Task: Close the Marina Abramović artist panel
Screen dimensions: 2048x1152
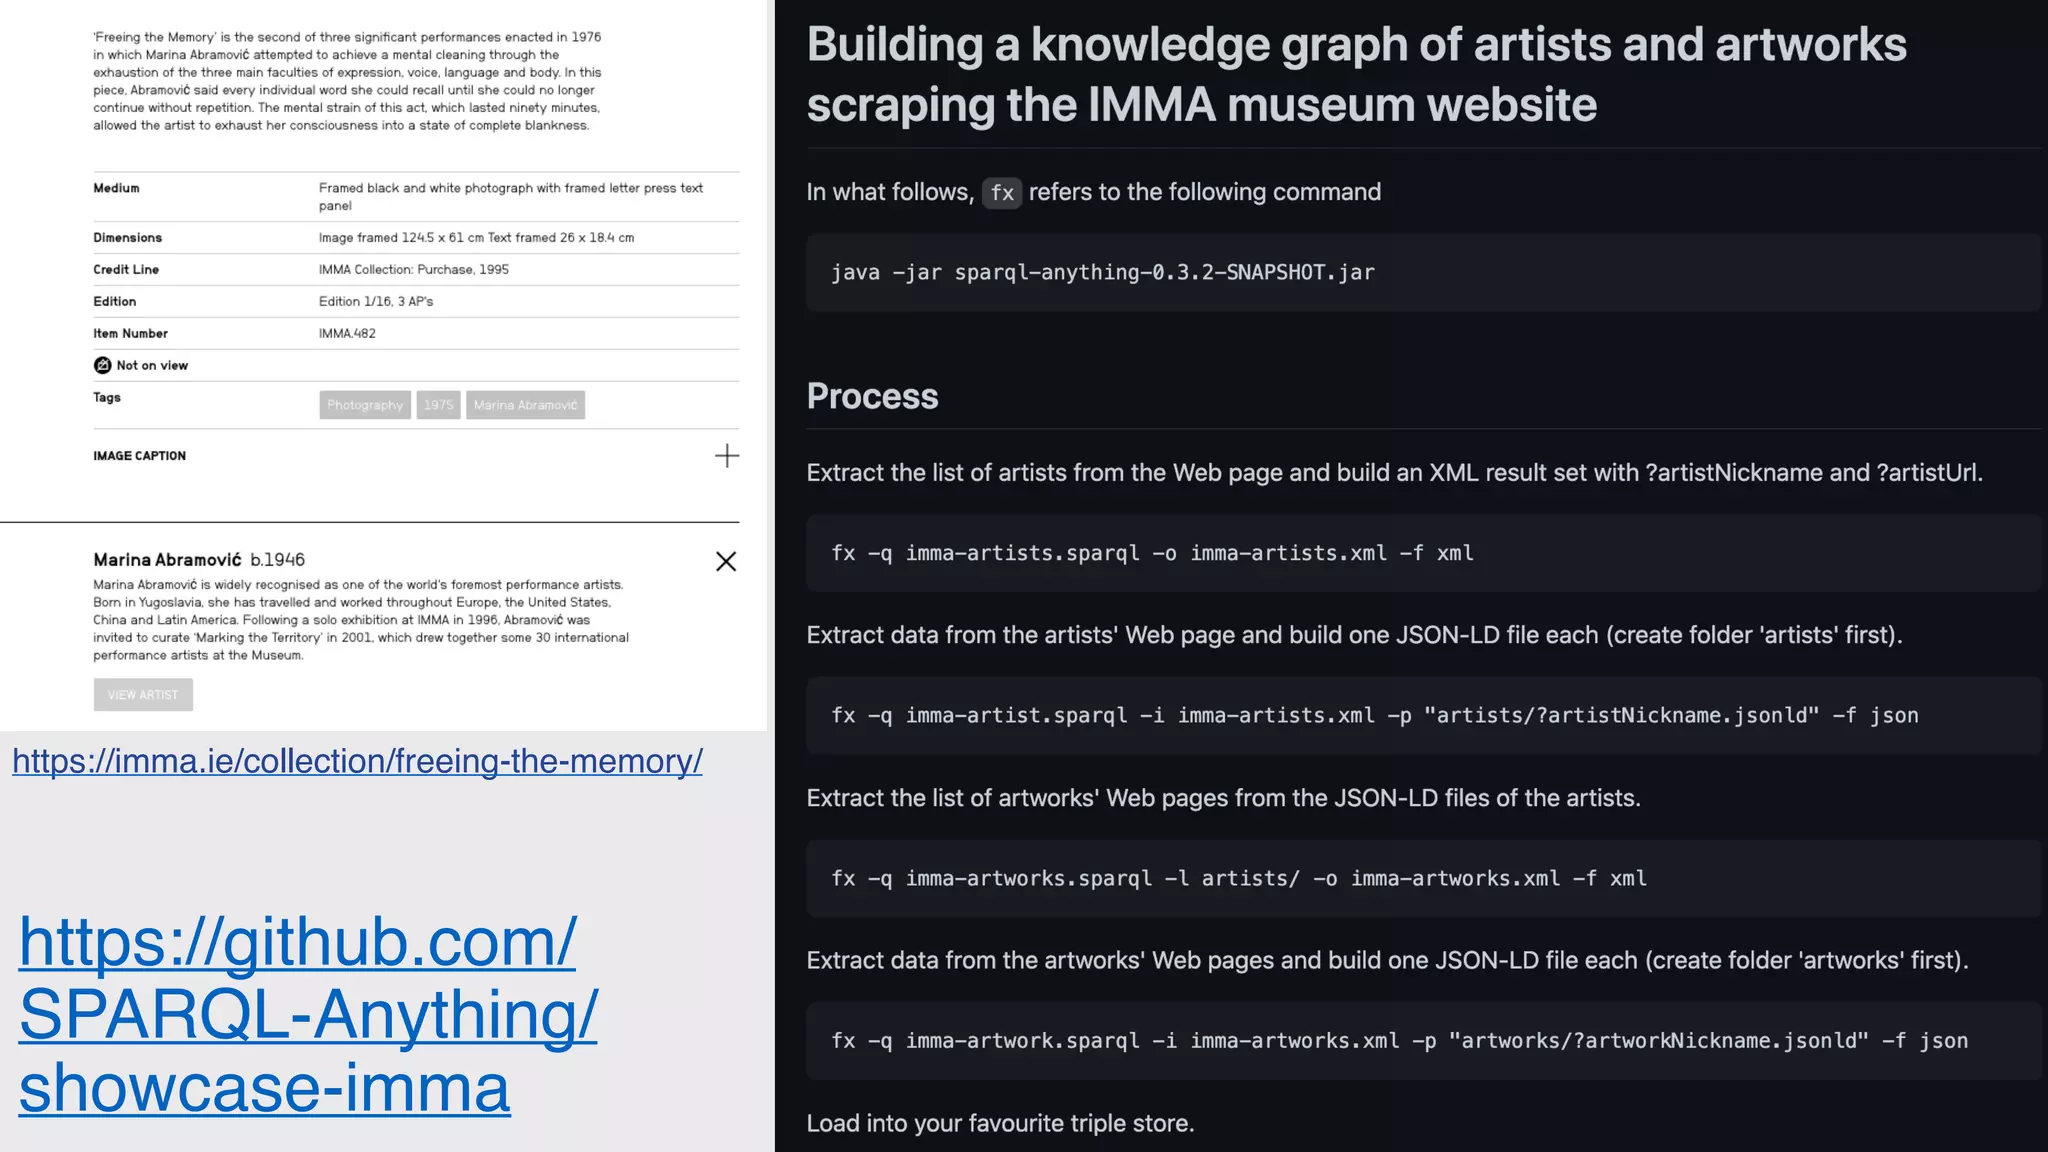Action: point(726,561)
